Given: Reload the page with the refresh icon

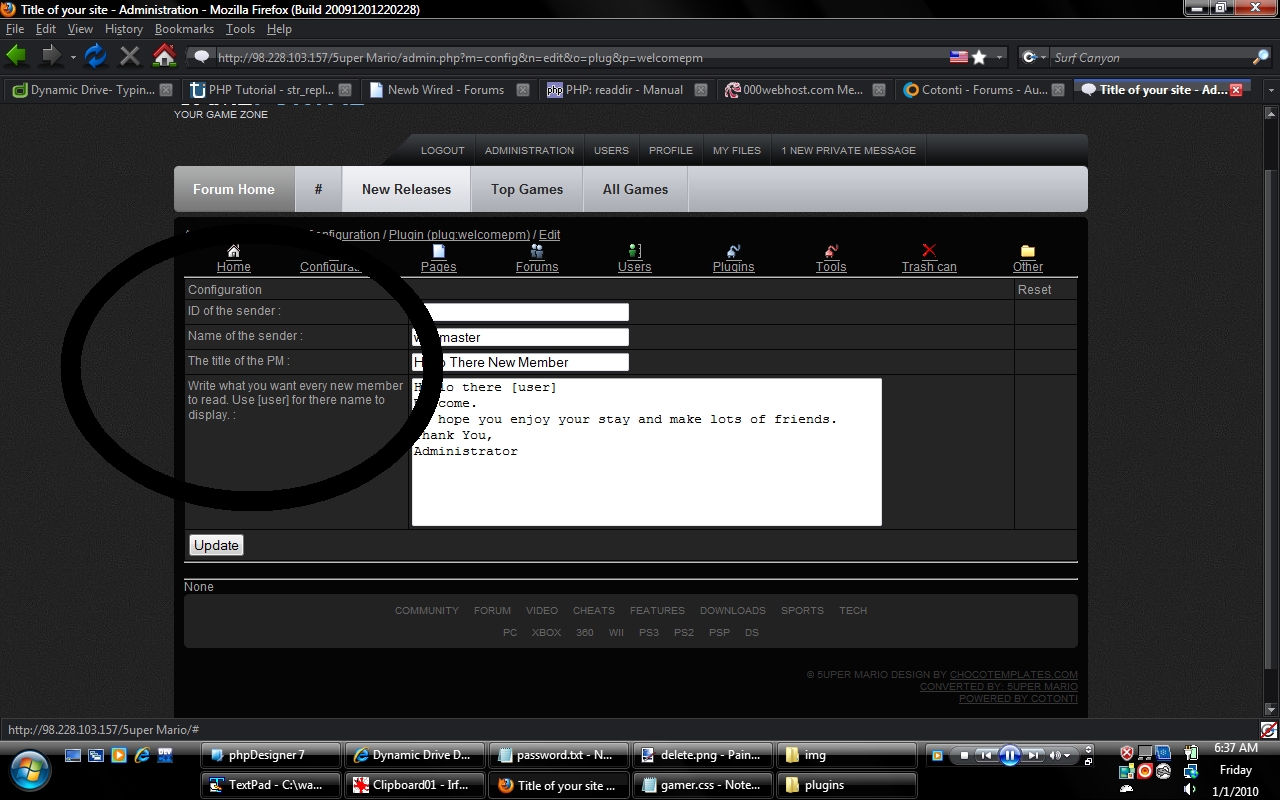Looking at the screenshot, I should coord(96,56).
